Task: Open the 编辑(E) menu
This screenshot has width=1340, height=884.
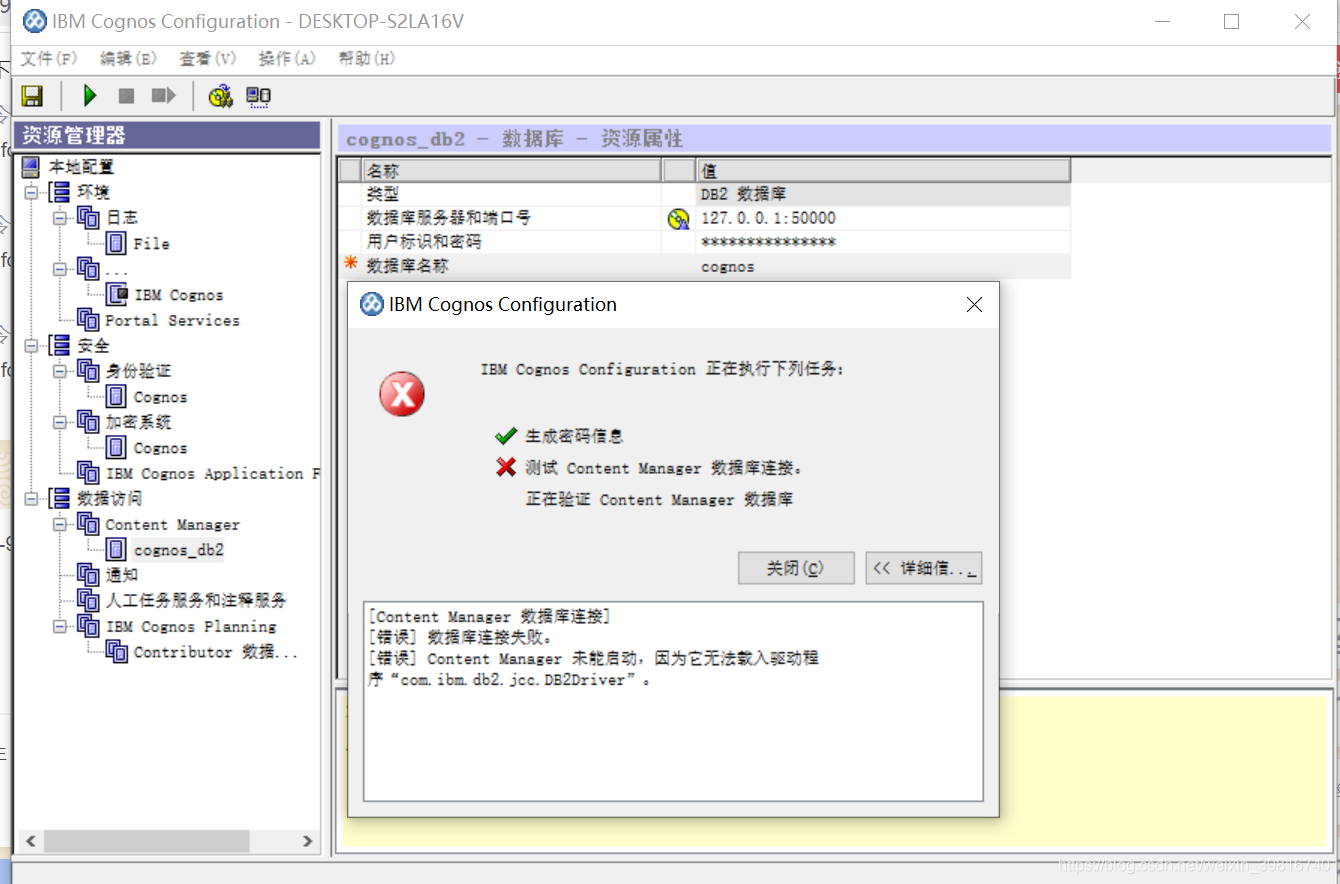Action: [128, 59]
